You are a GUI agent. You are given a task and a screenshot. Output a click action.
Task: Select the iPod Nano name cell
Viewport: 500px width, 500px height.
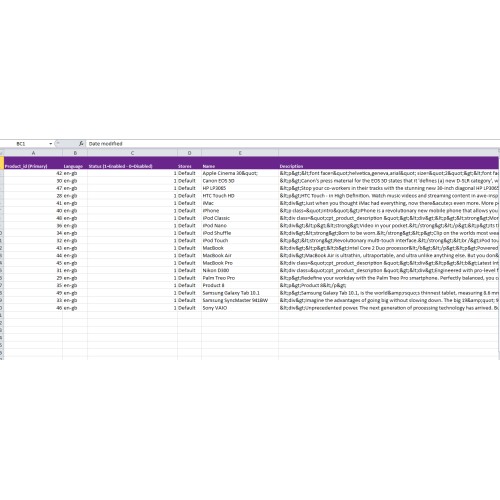tap(240, 226)
